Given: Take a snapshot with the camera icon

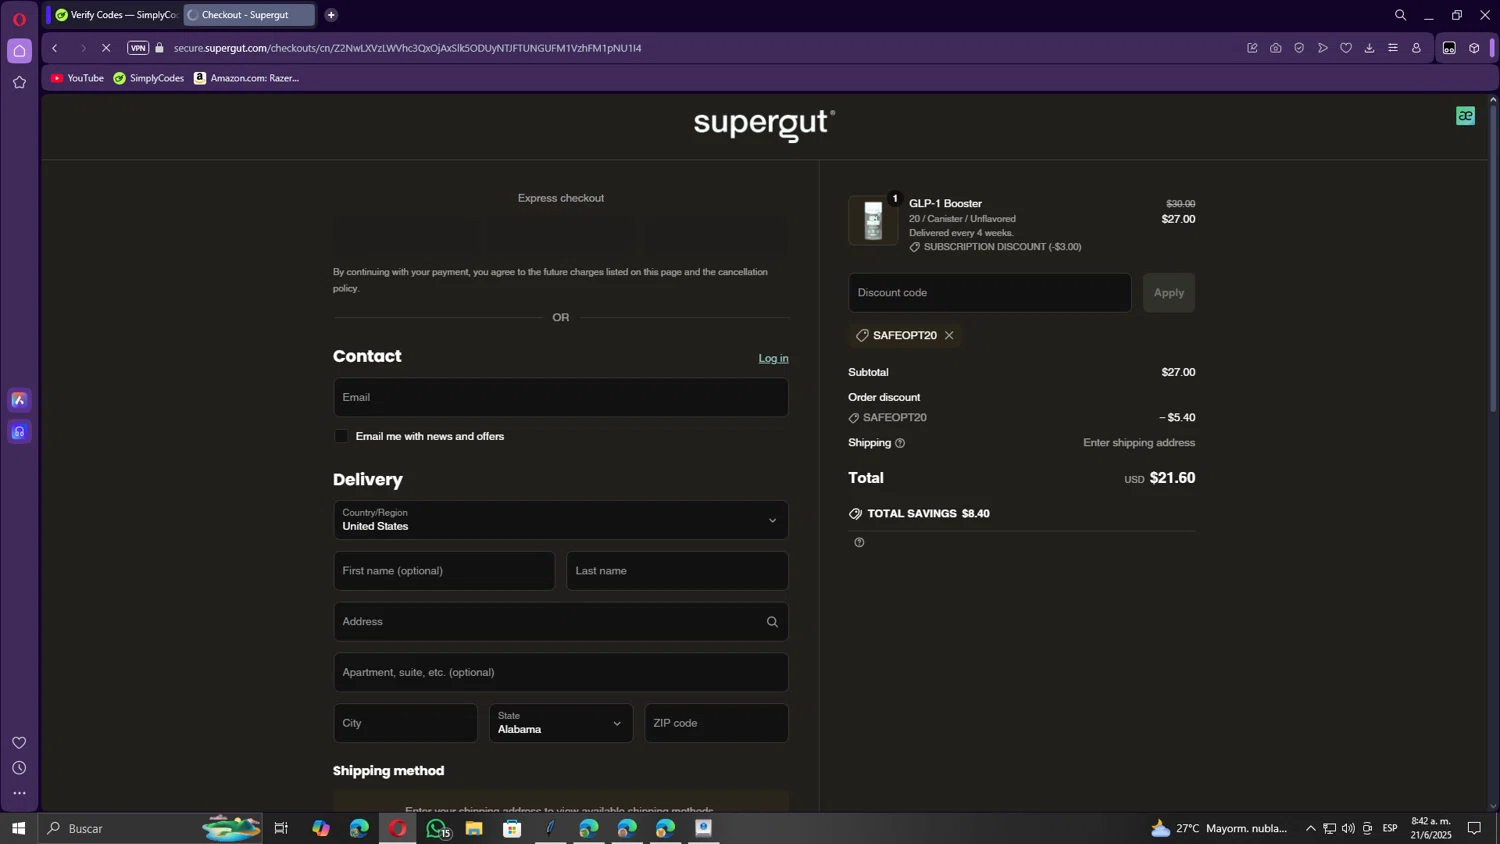Looking at the screenshot, I should 1276,48.
